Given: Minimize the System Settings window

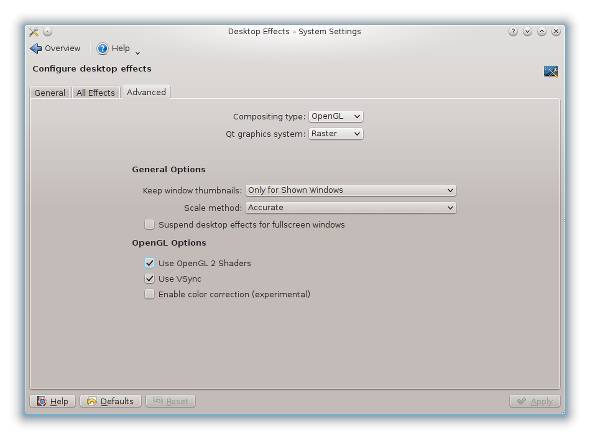Looking at the screenshot, I should [527, 32].
